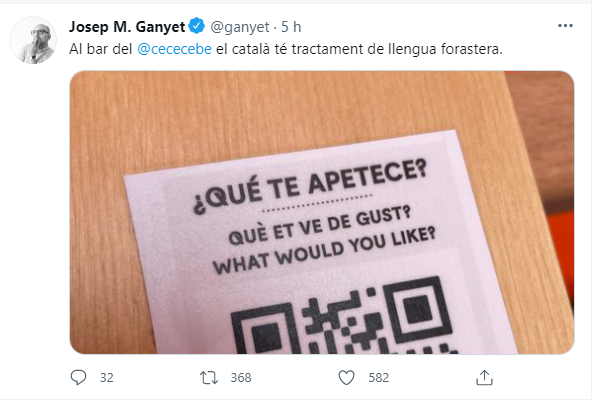Open the share upload icon
This screenshot has width=597, height=401.
pyautogui.click(x=484, y=378)
